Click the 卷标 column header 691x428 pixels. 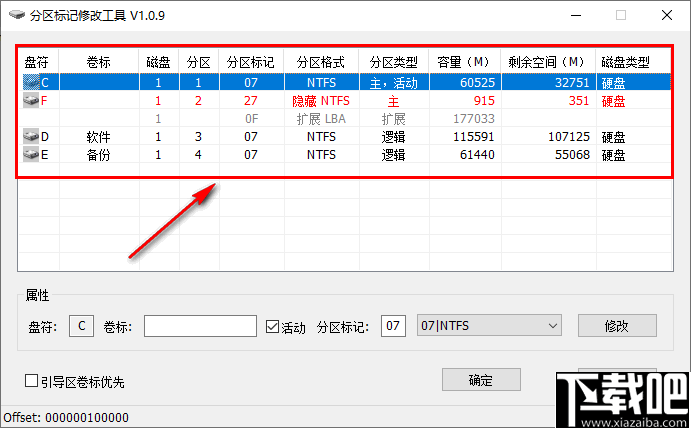pyautogui.click(x=99, y=62)
